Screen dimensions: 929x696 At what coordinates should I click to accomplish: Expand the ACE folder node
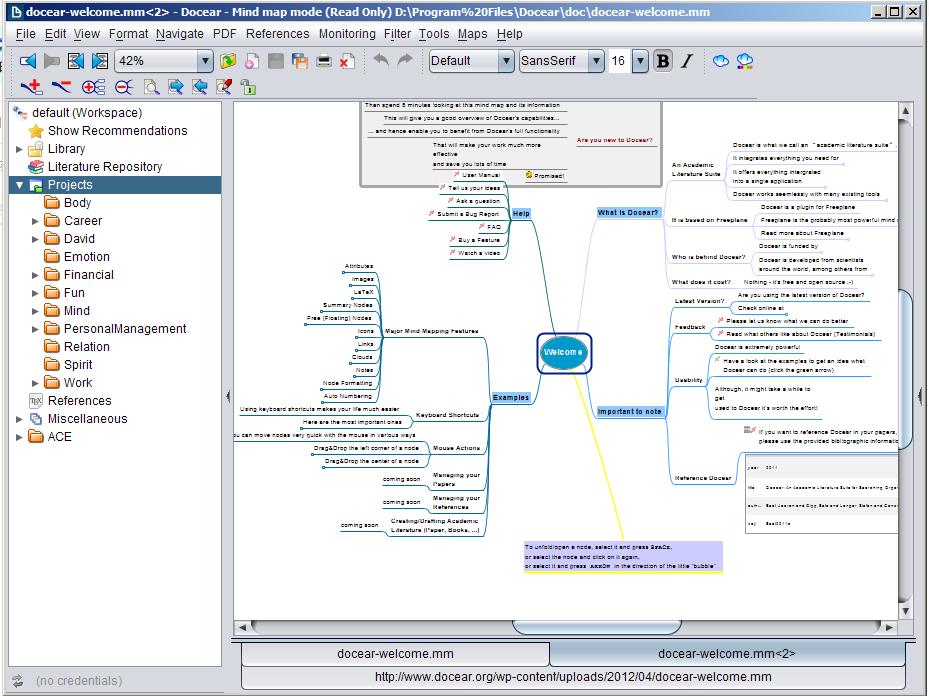[20, 437]
